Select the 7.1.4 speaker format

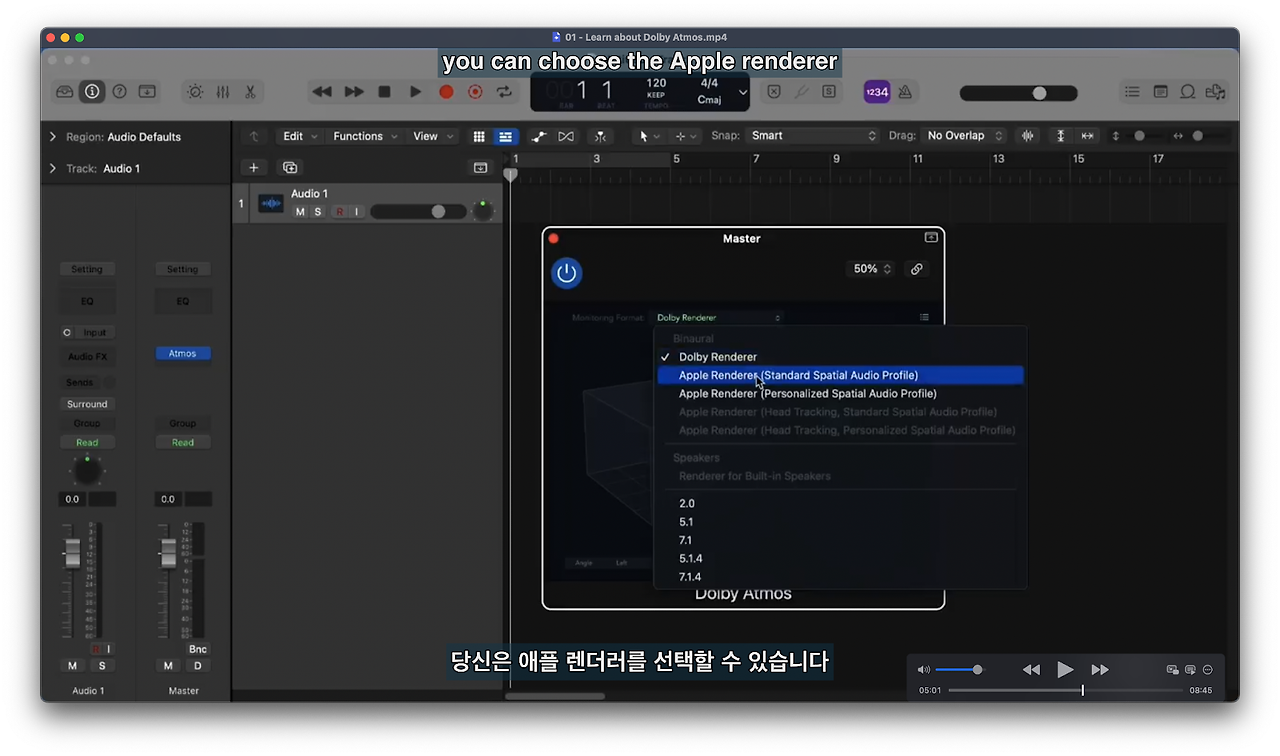(840, 577)
